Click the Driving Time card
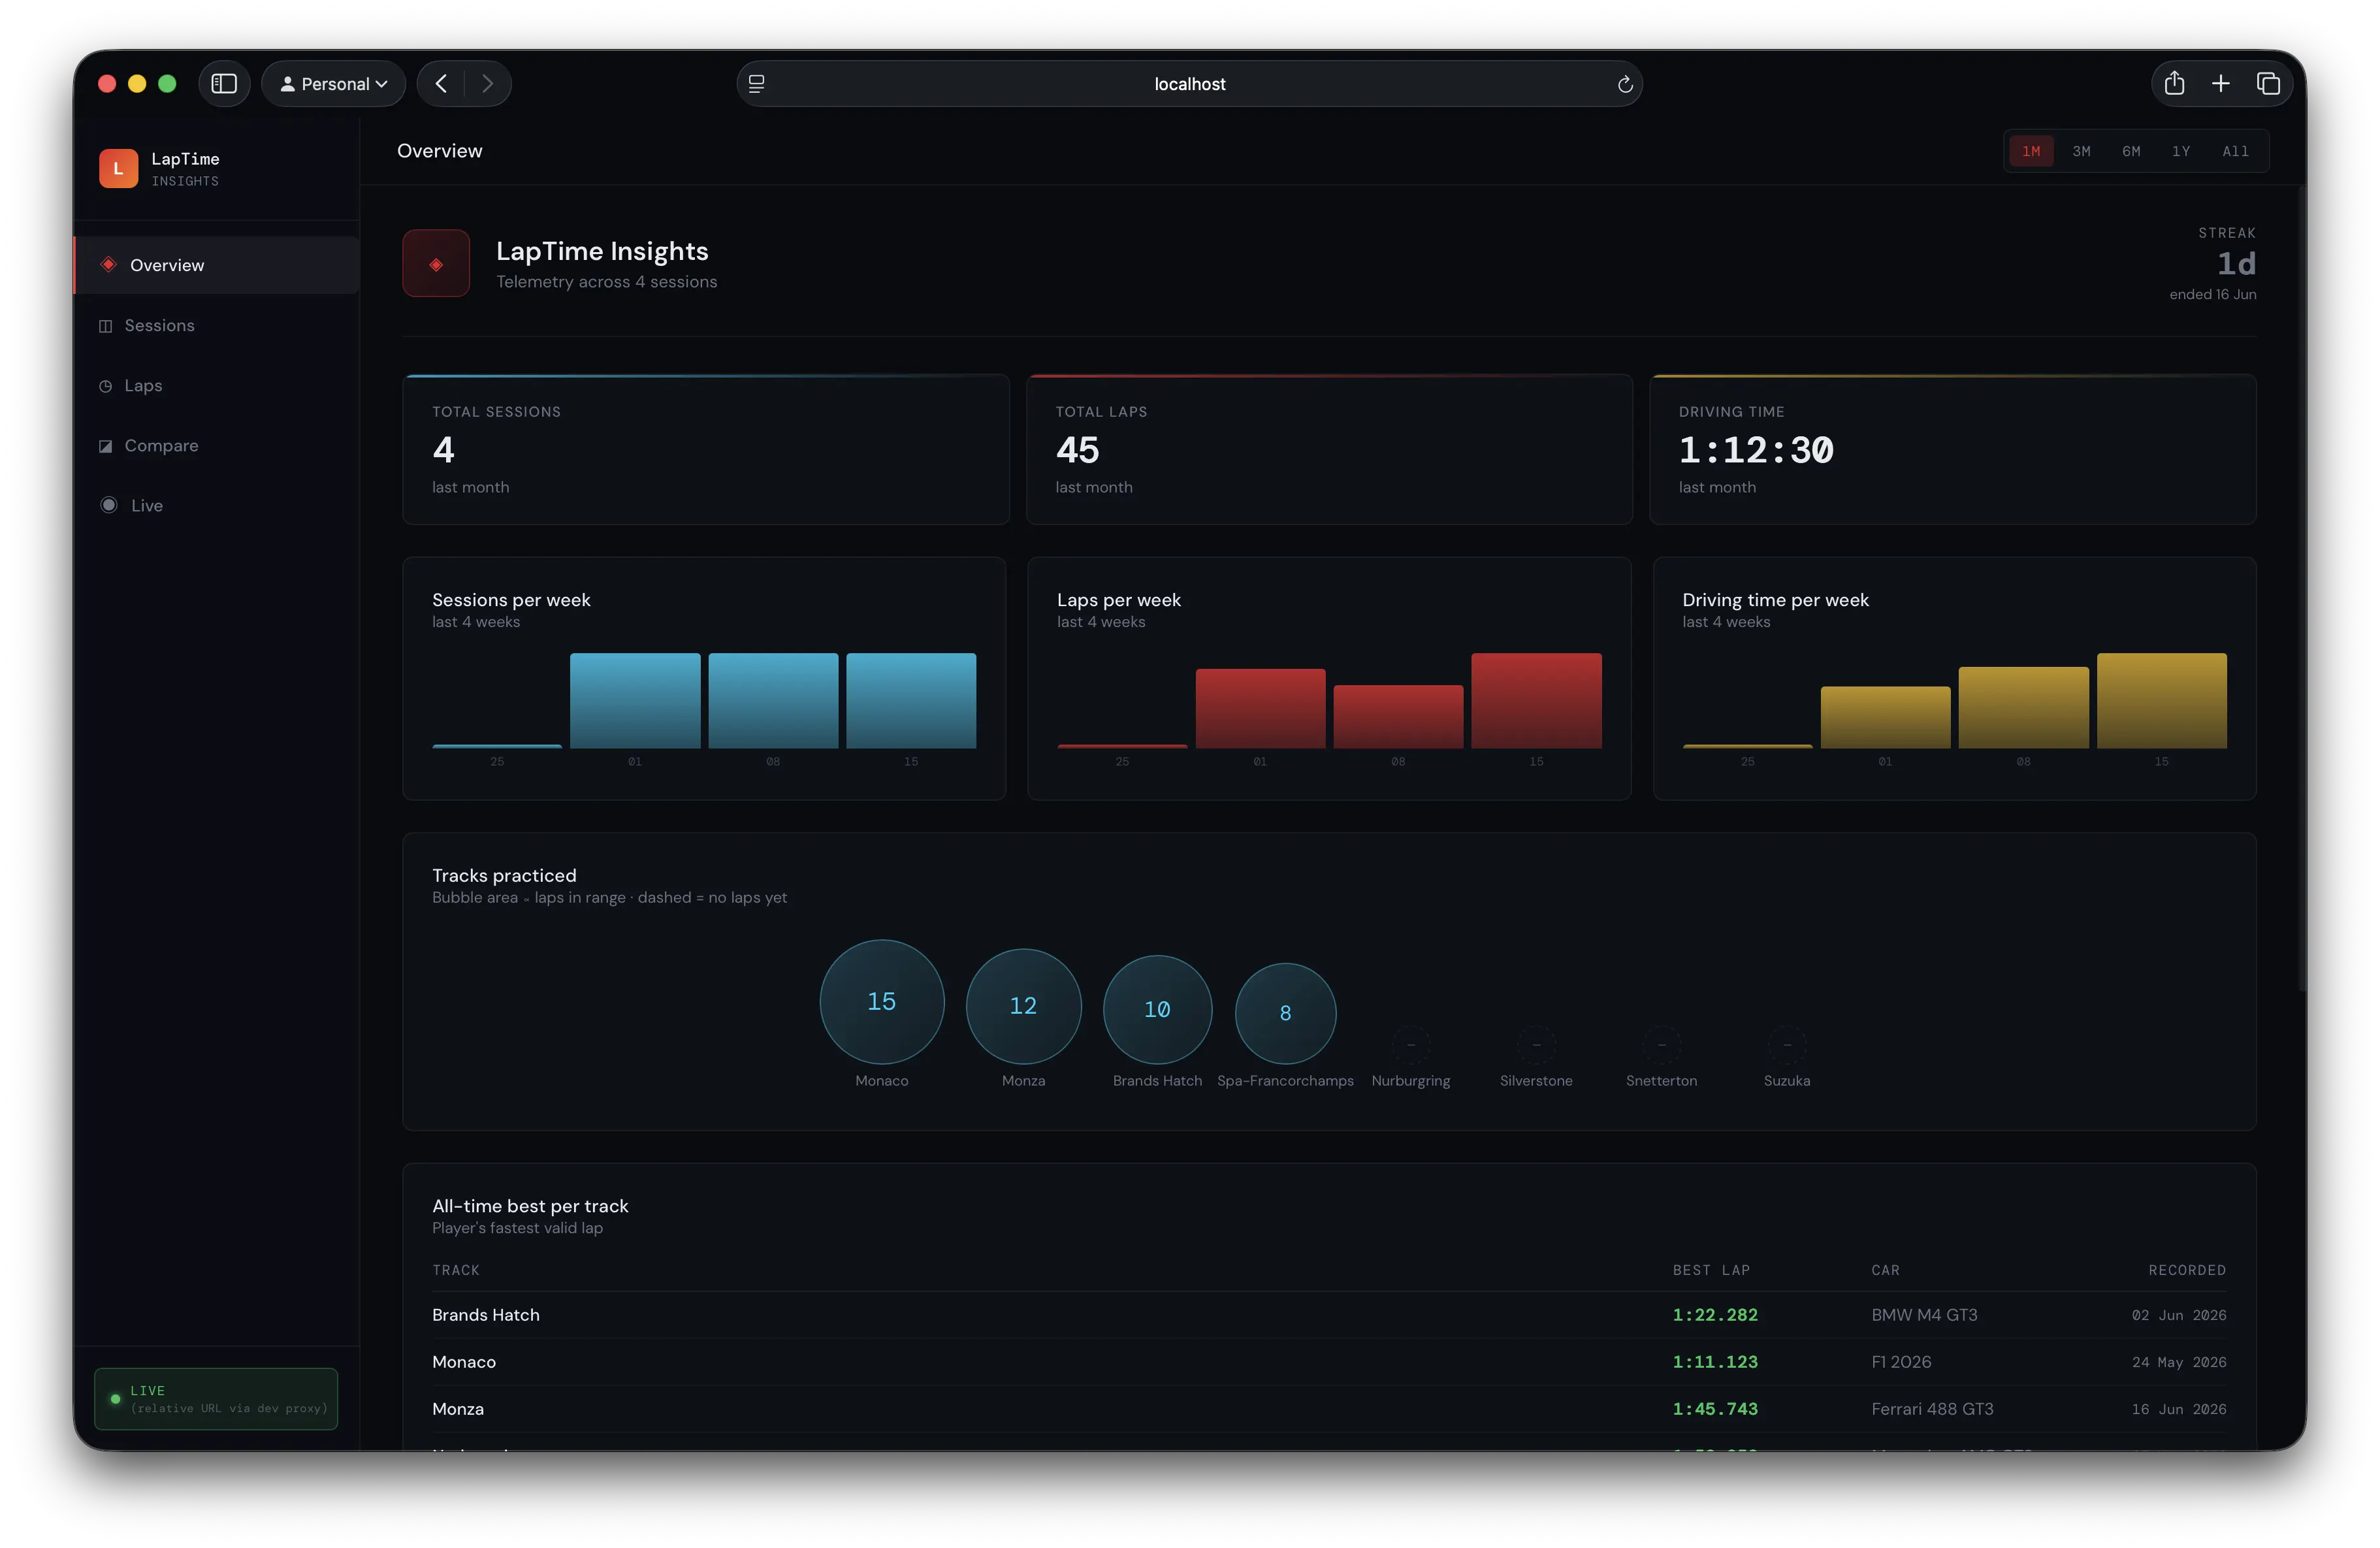This screenshot has height=1548, width=2380. [1952, 449]
